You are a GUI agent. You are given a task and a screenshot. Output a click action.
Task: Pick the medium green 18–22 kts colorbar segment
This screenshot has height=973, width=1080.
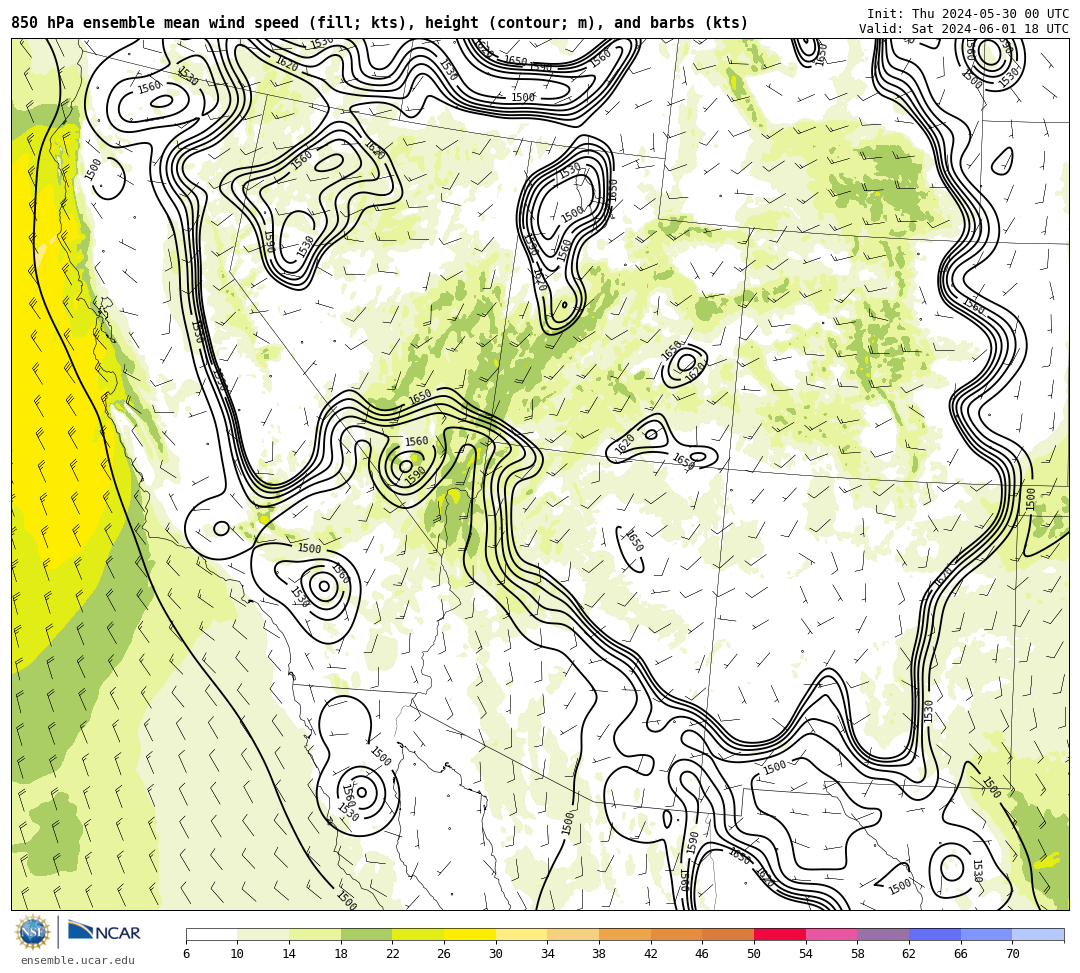pyautogui.click(x=366, y=934)
